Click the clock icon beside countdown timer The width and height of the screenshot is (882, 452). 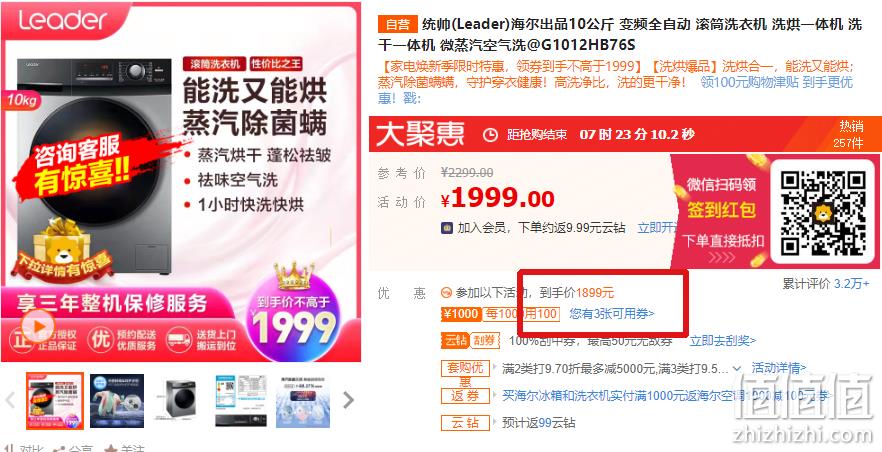click(490, 135)
